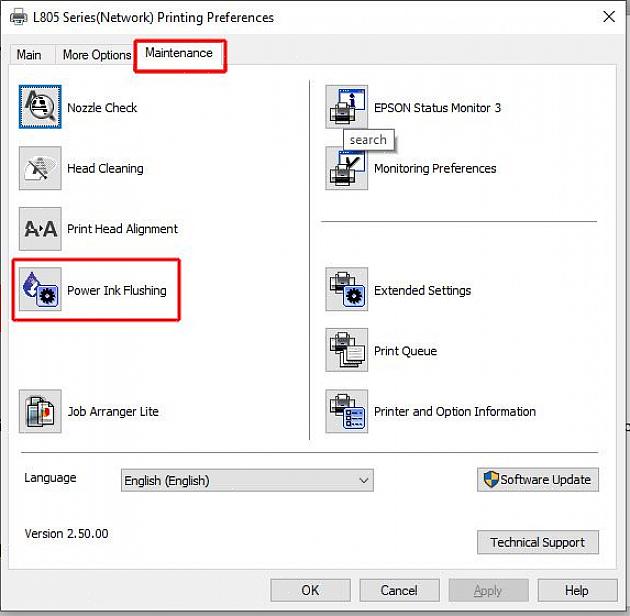
Task: Click the Print Head Alignment label
Action: 122,229
